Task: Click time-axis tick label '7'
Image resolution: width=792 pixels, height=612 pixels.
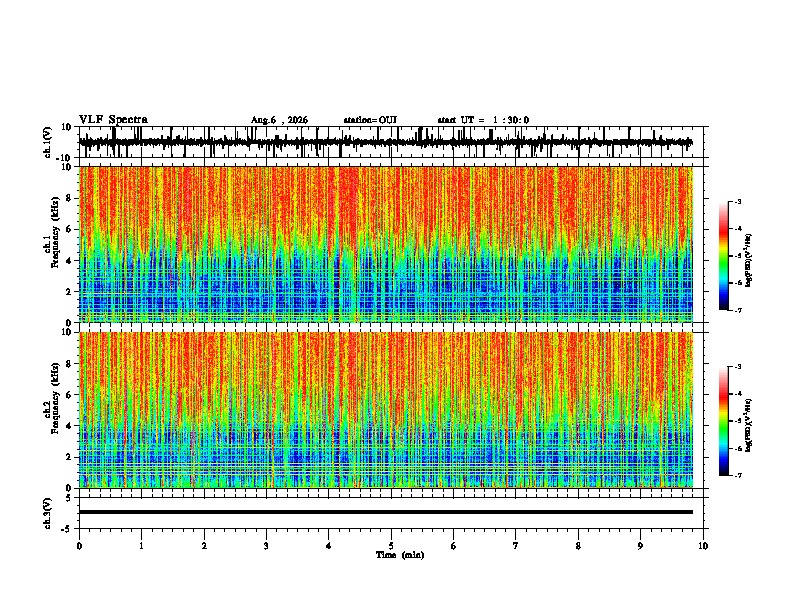Action: 516,546
